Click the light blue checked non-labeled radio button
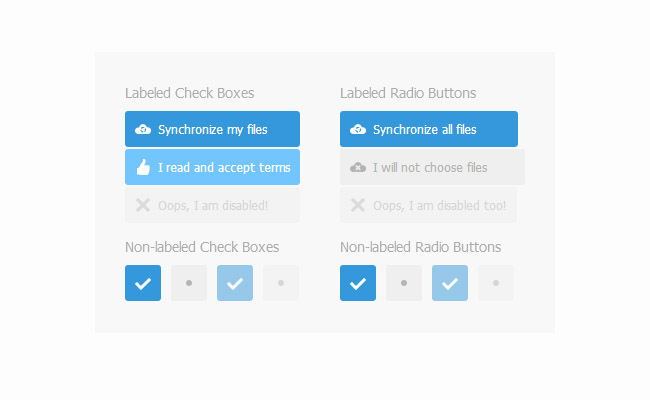Screen dimensions: 650x400 (450, 283)
